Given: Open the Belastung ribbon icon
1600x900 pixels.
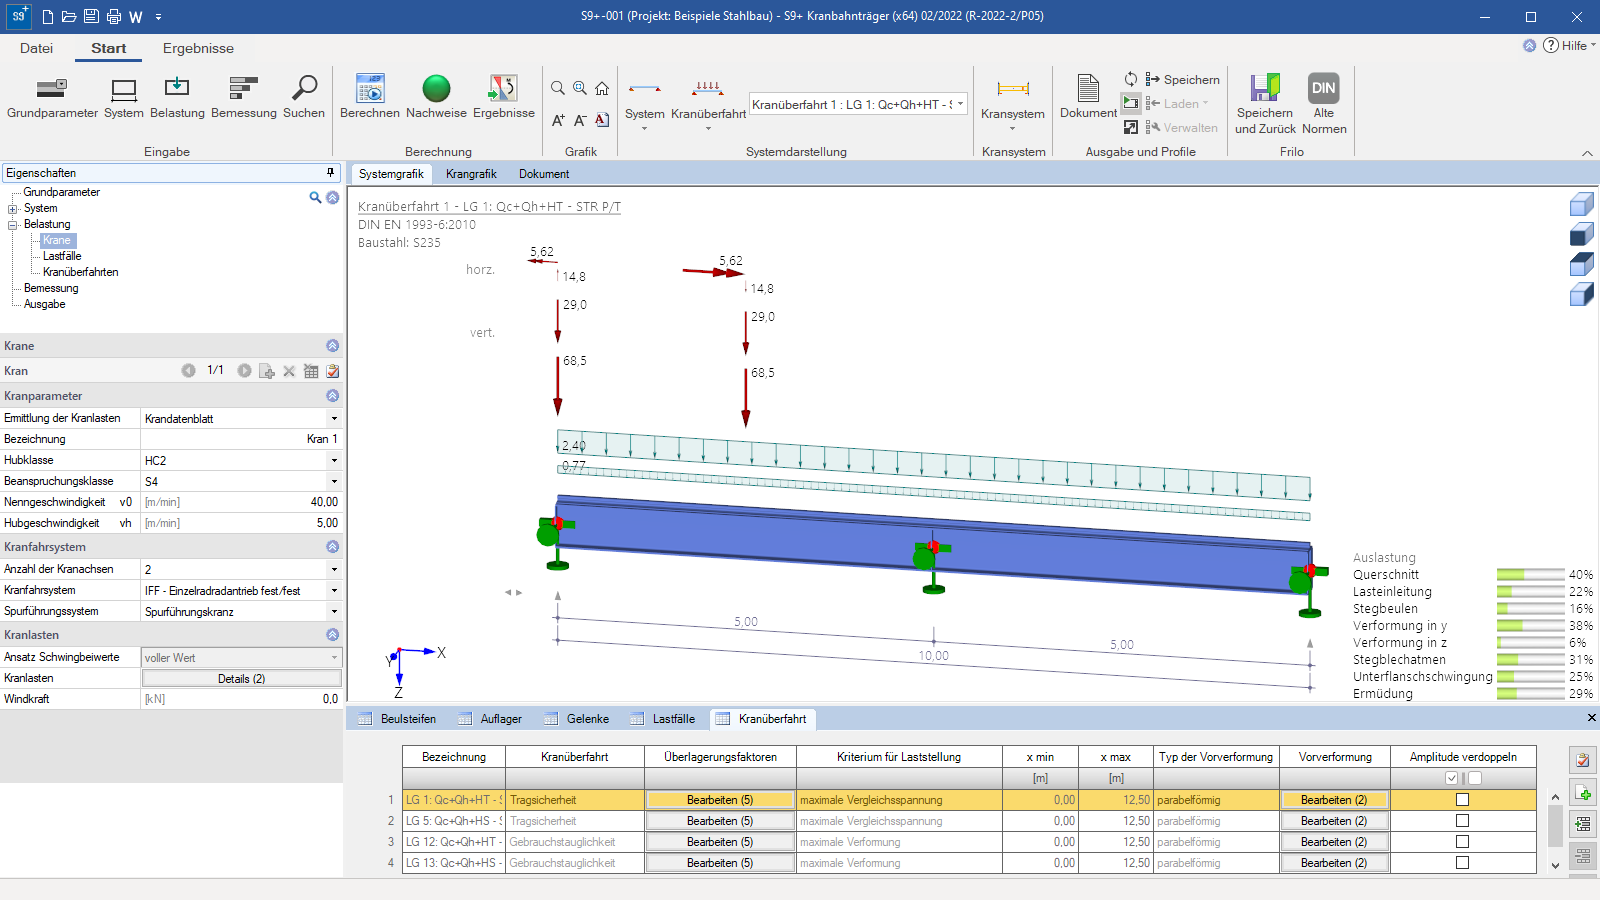Looking at the screenshot, I should [x=177, y=97].
